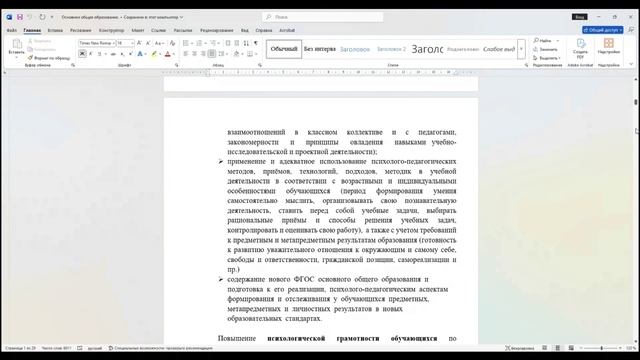Open the Рецензирование ribbon tab
This screenshot has width=640, height=360.
click(216, 30)
